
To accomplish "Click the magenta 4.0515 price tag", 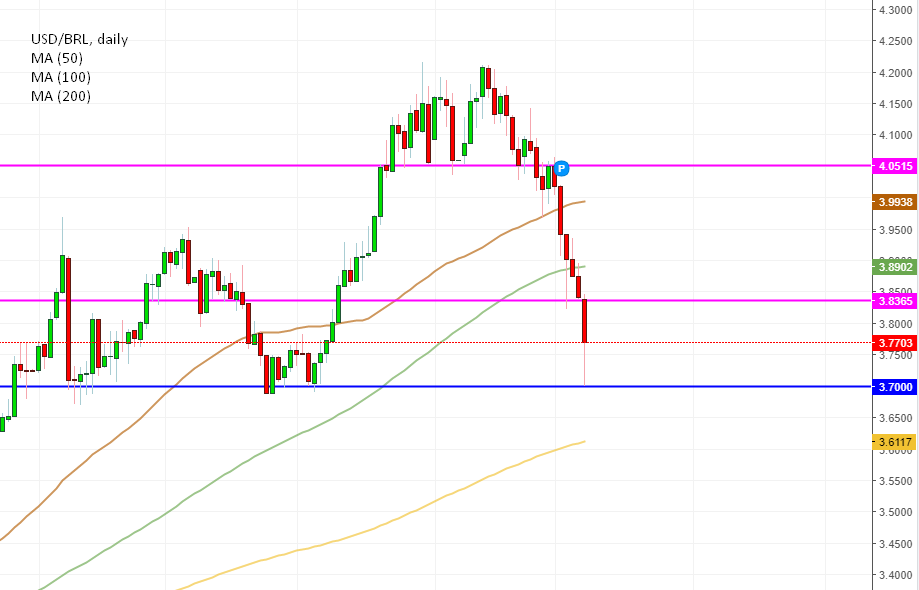I will [895, 166].
